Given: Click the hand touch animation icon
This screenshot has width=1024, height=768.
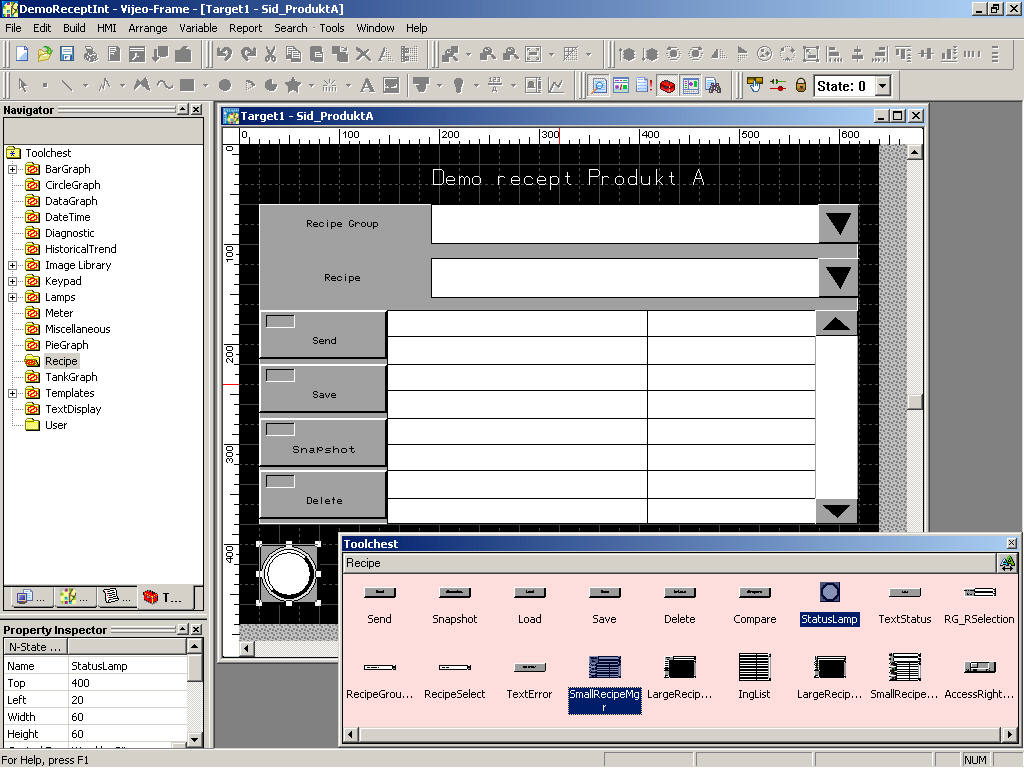Looking at the screenshot, I should click(x=755, y=86).
